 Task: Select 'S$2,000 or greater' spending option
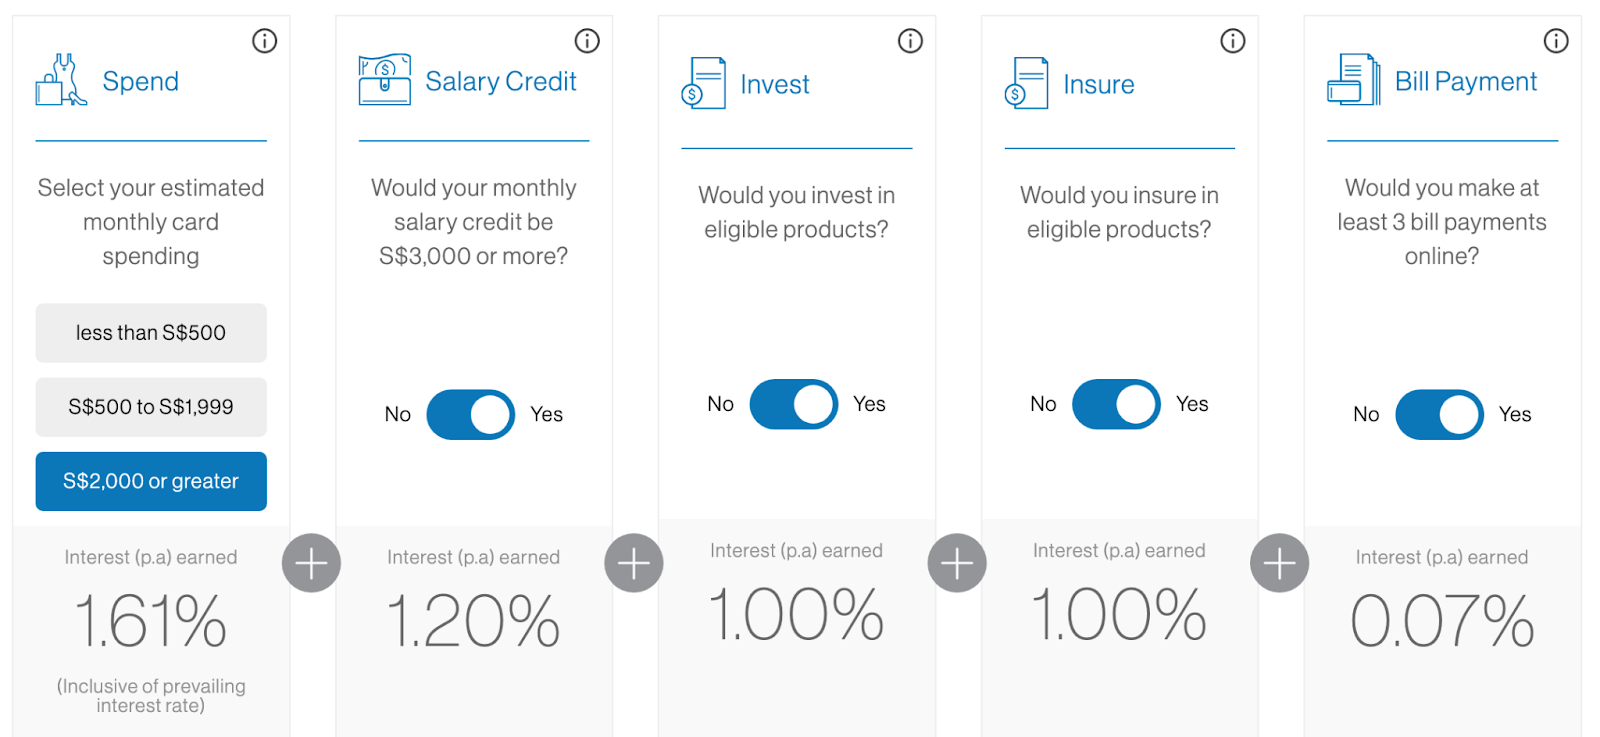(151, 481)
